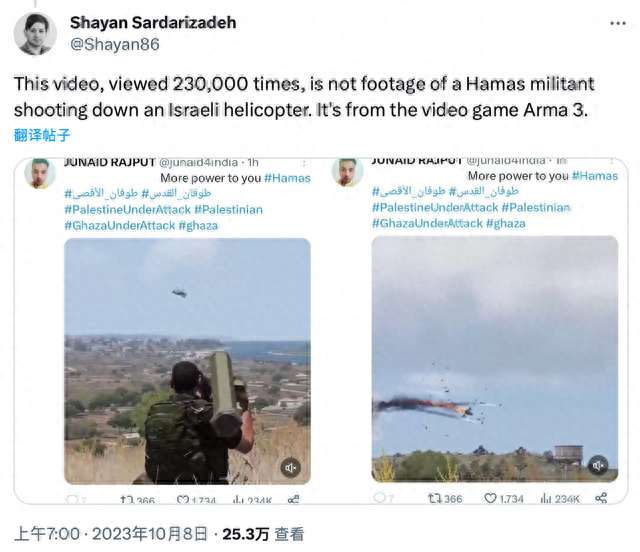Click the 翻译帖子 translate post link
The width and height of the screenshot is (640, 552).
(x=42, y=135)
